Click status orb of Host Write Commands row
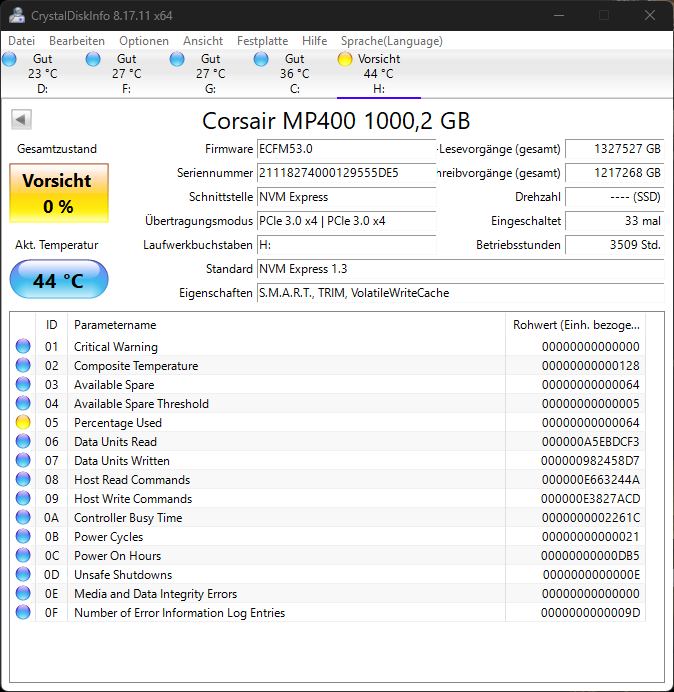Viewport: 674px width, 692px height. (23, 498)
